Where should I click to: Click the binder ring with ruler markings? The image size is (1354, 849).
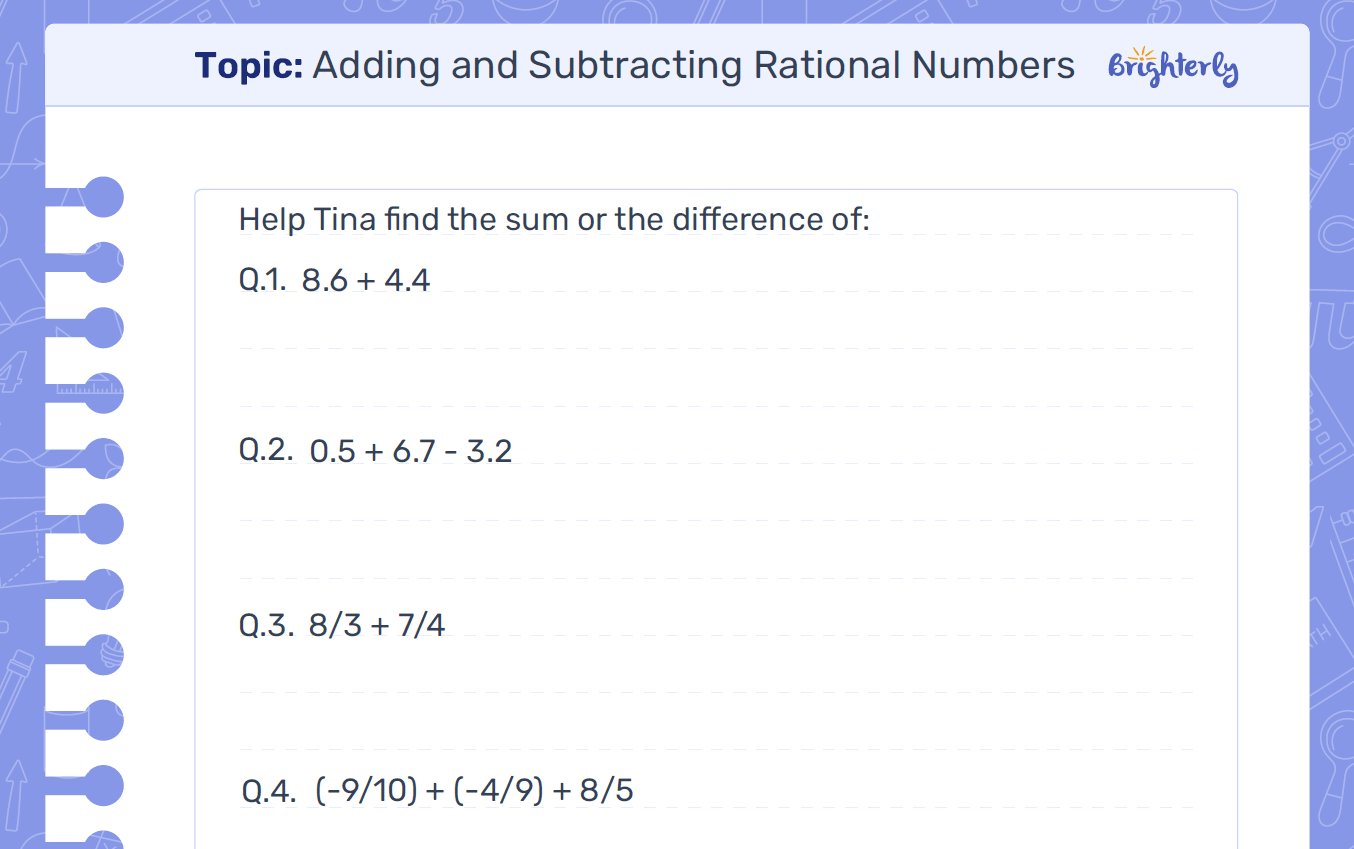[102, 393]
